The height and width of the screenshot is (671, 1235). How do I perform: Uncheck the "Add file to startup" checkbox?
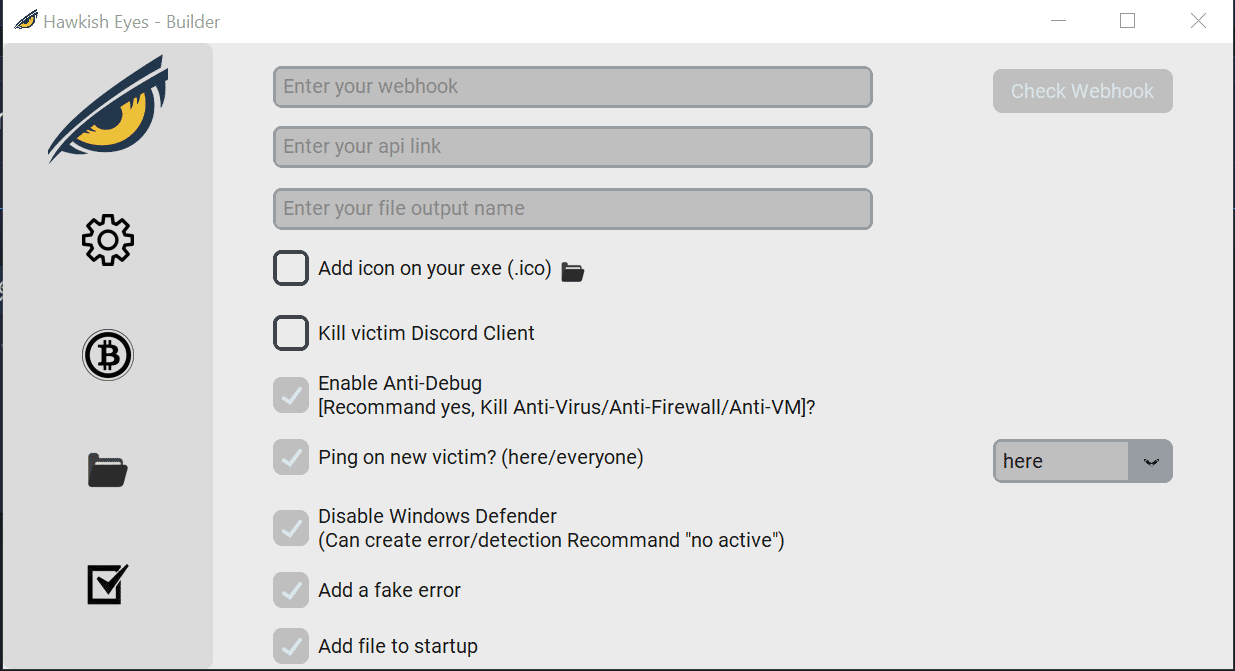pyautogui.click(x=291, y=646)
